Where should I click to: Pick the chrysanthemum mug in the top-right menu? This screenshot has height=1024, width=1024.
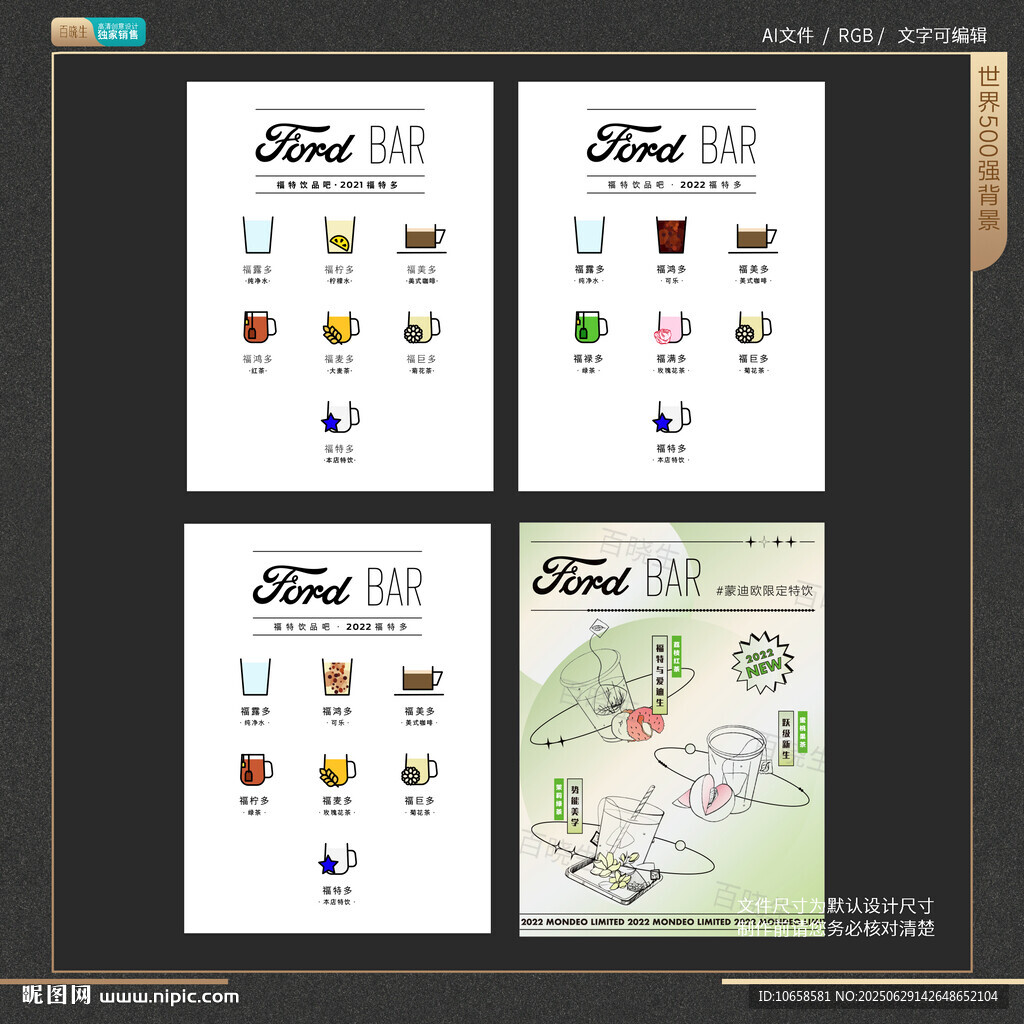pyautogui.click(x=753, y=327)
